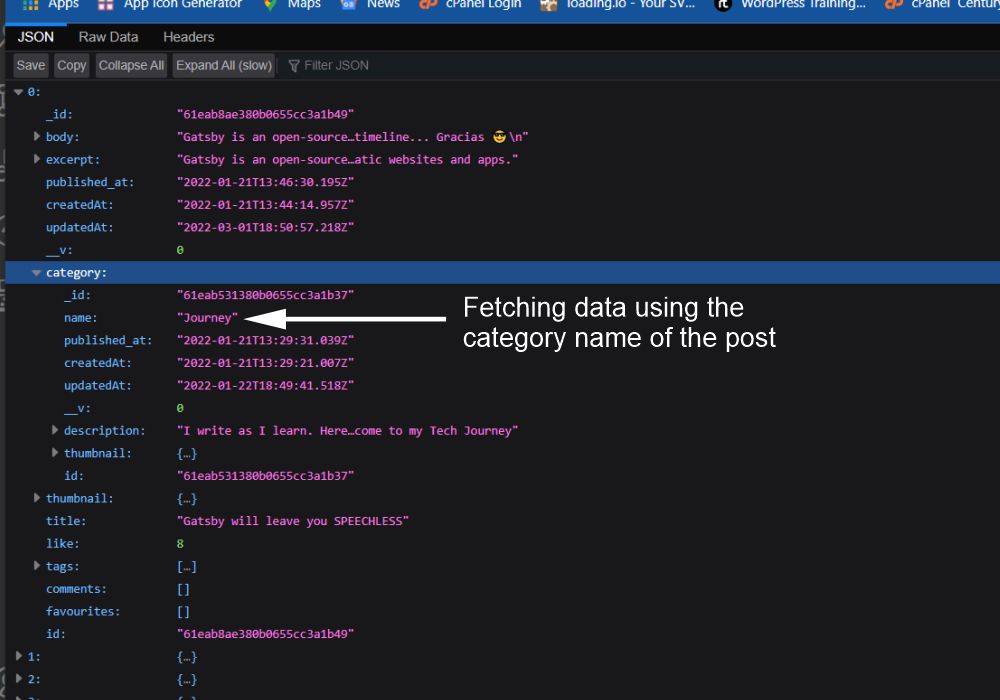Click the body text value starting with Gatsby
Viewport: 1000px width, 700px height.
[x=352, y=137]
